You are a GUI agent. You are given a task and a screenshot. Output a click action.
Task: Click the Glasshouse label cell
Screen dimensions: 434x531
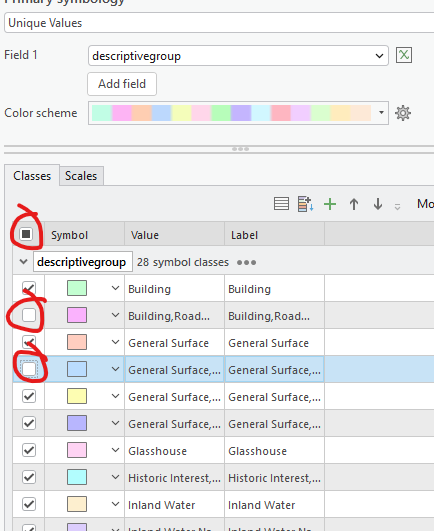(x=275, y=450)
